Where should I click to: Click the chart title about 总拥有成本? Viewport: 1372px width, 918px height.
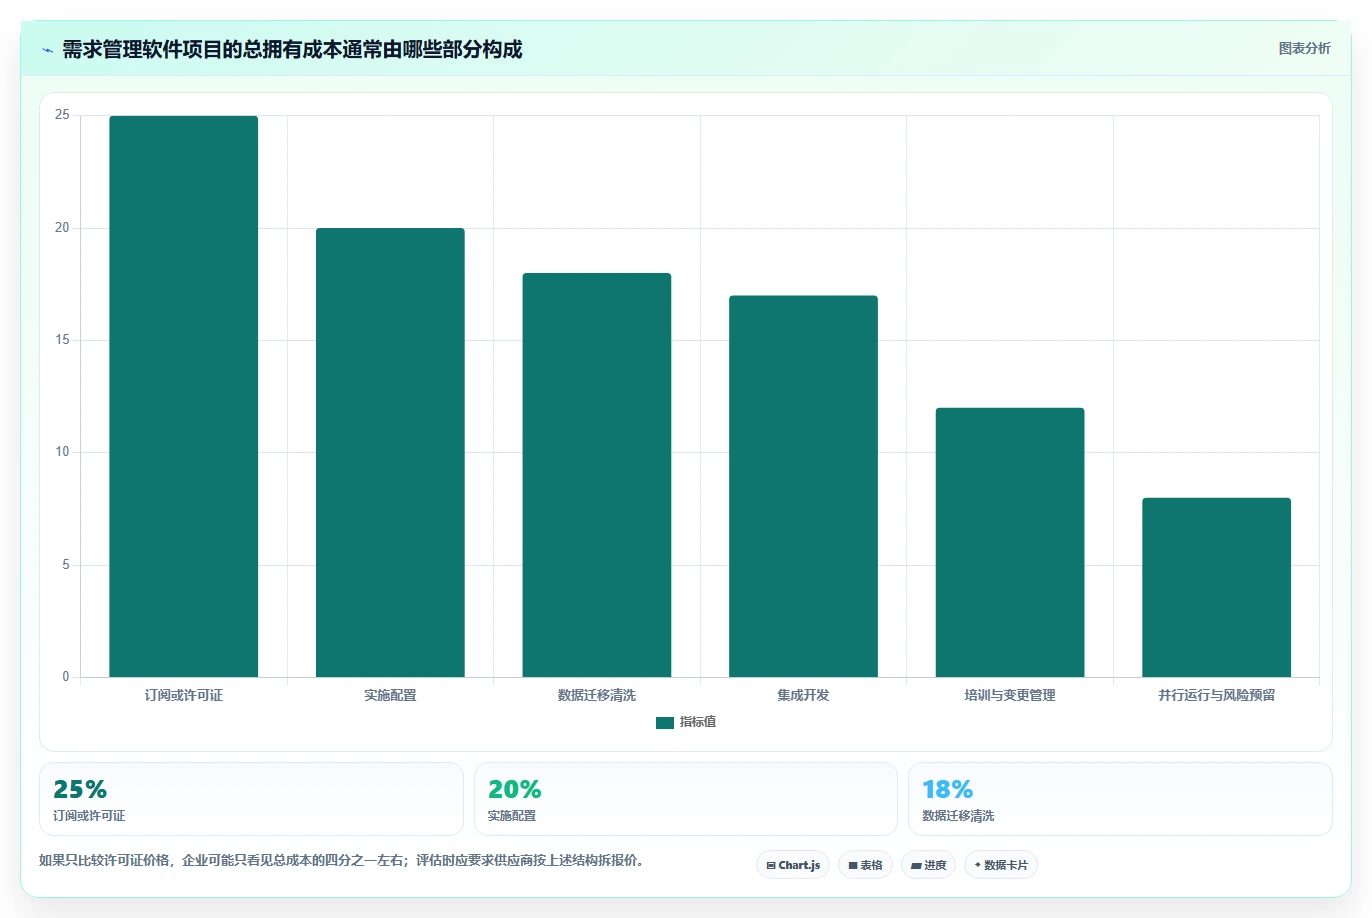292,50
